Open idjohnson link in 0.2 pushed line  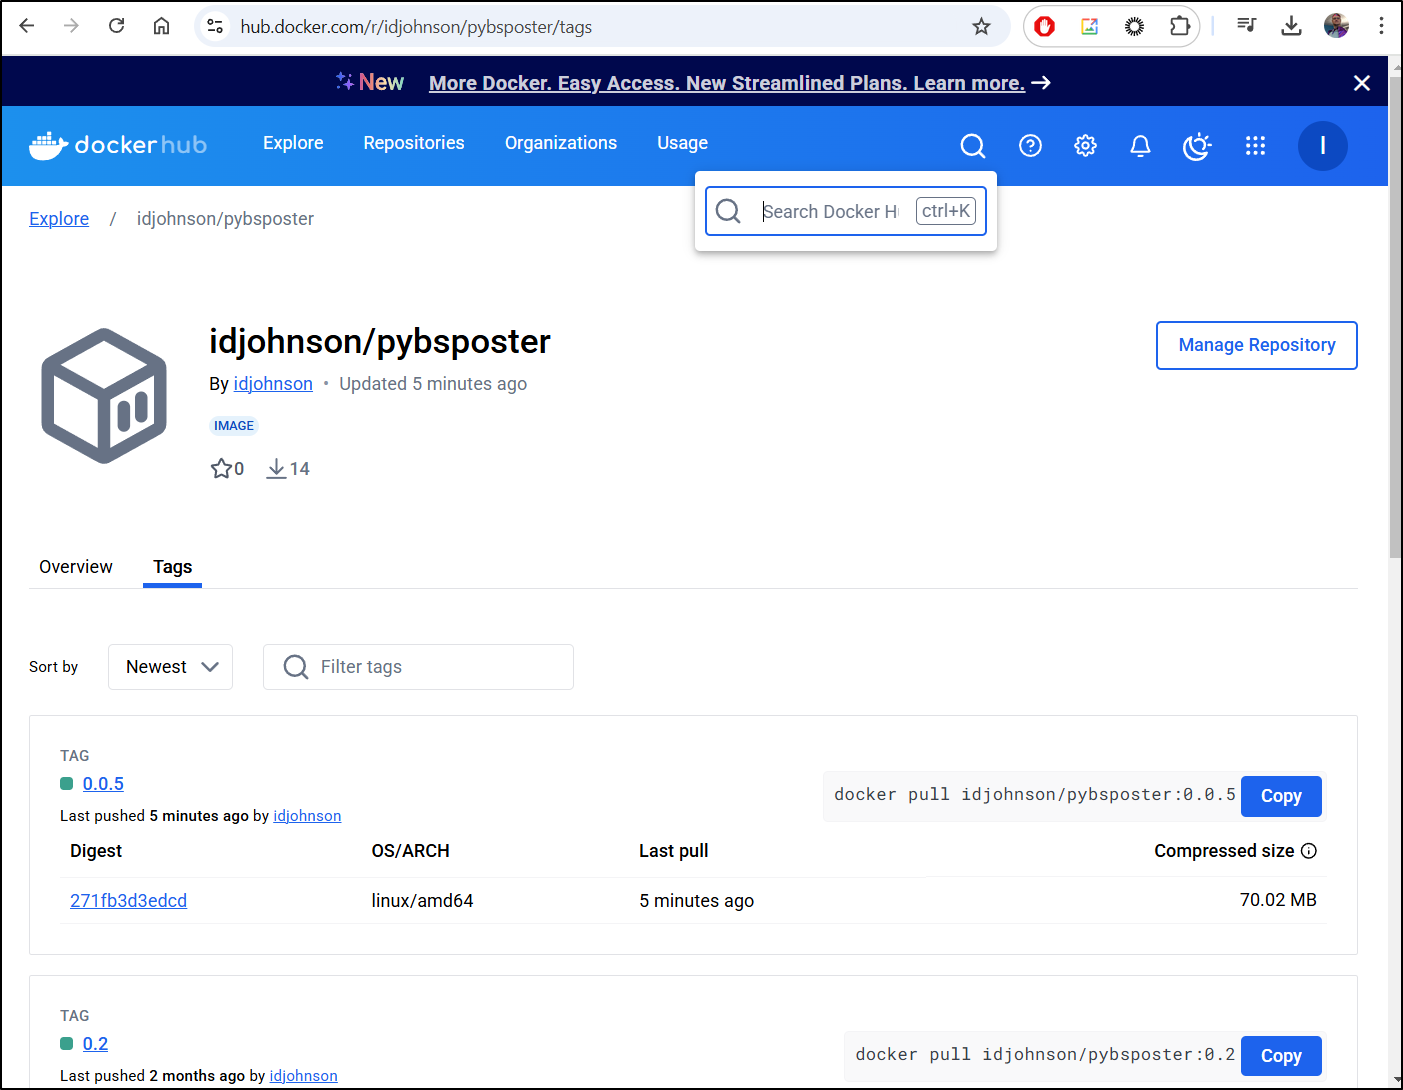pos(303,1076)
